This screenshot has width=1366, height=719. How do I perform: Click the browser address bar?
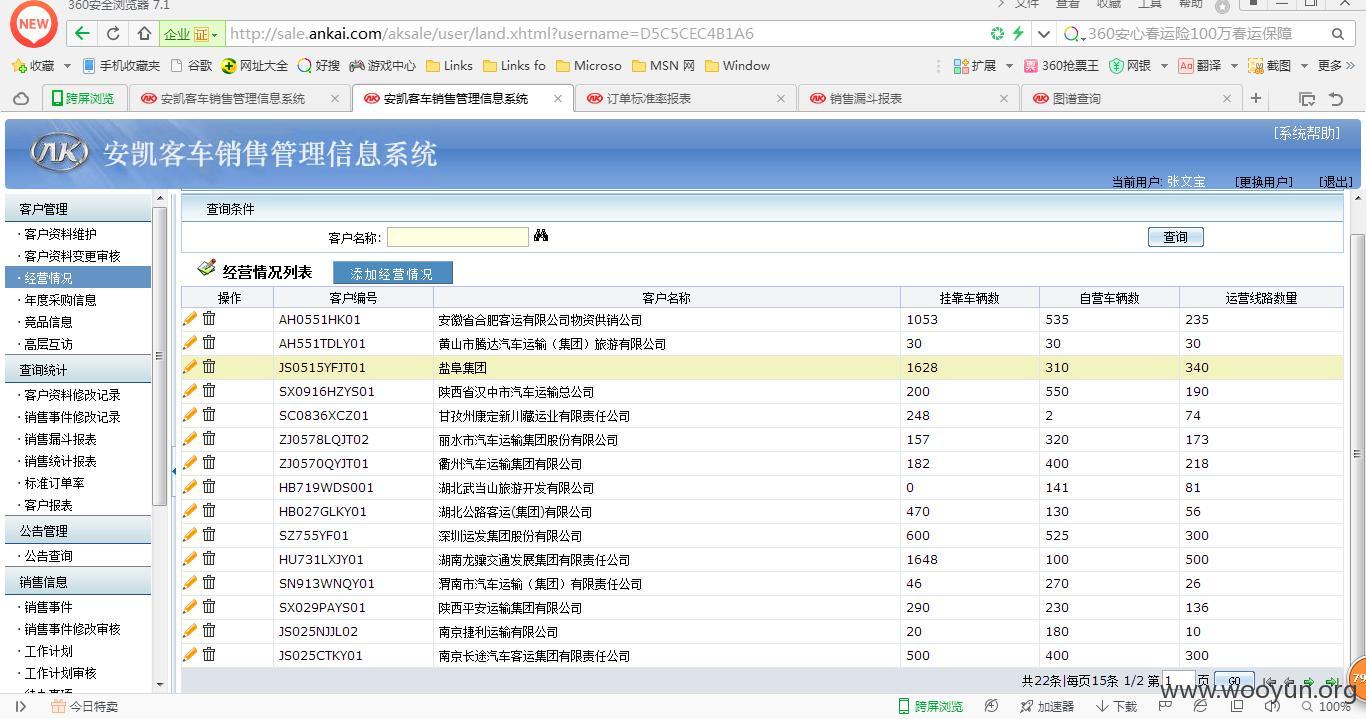[604, 33]
